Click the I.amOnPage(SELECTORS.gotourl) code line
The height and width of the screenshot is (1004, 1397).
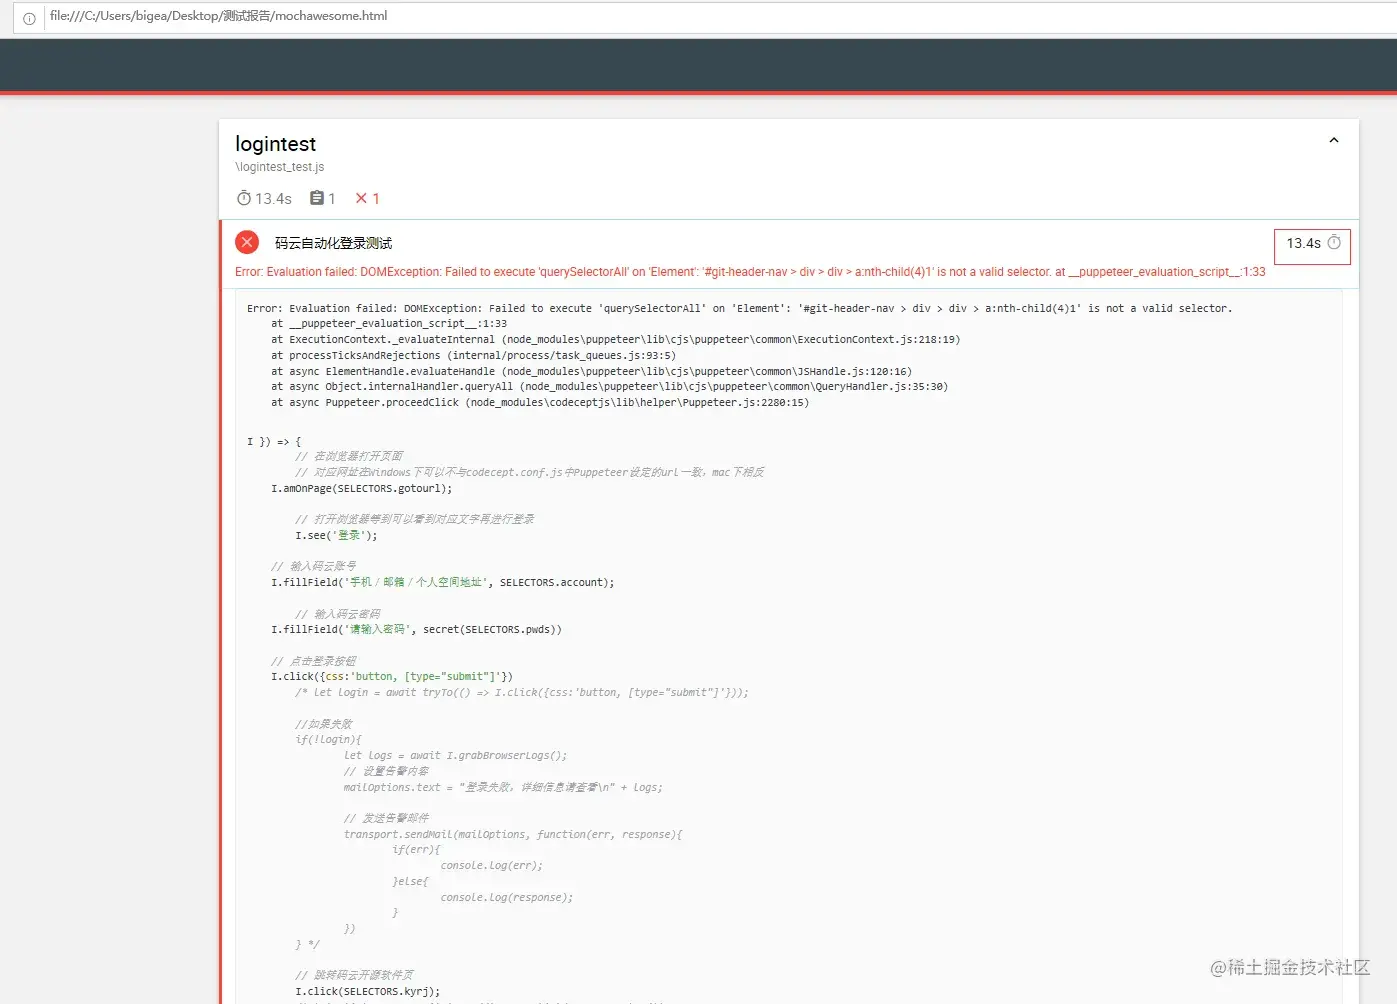(361, 489)
